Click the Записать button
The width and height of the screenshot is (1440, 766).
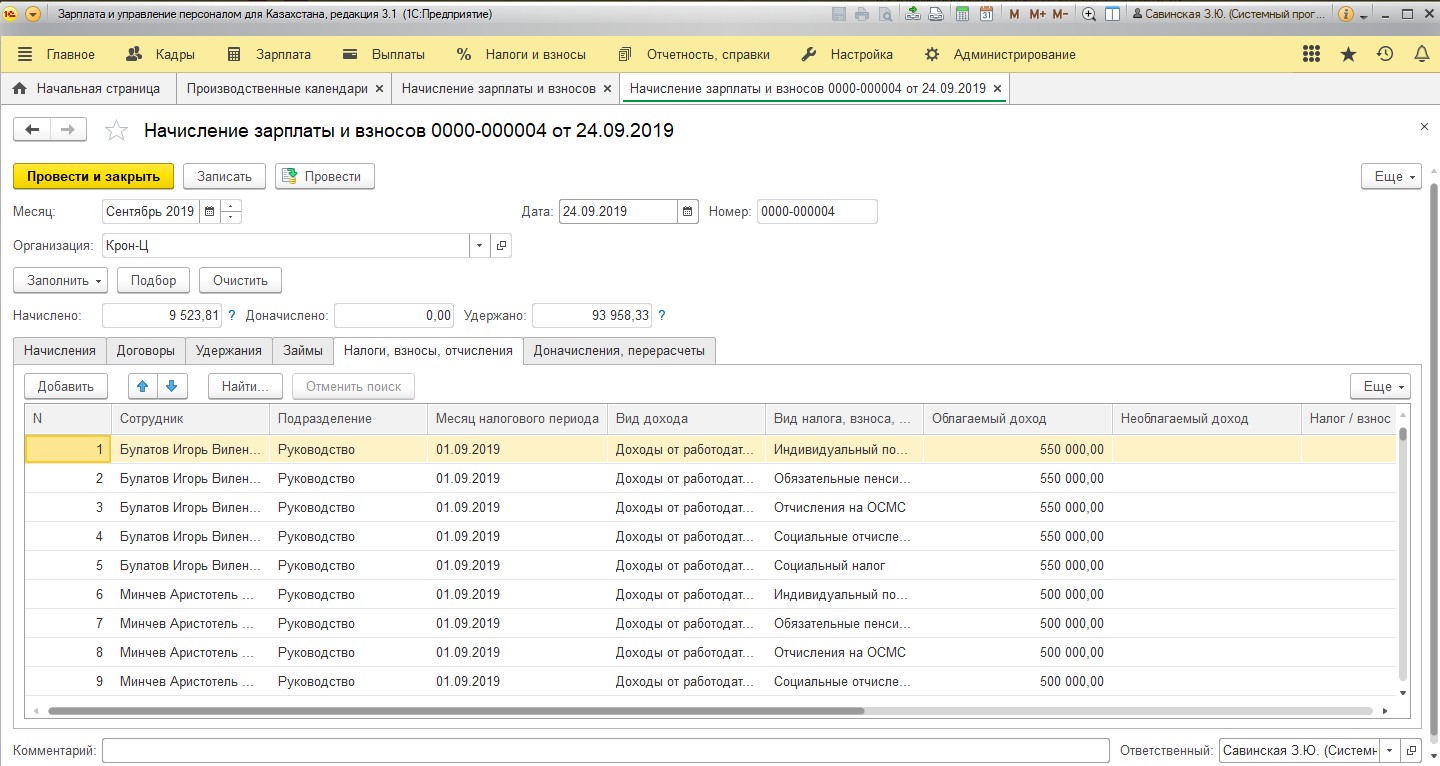(x=224, y=176)
